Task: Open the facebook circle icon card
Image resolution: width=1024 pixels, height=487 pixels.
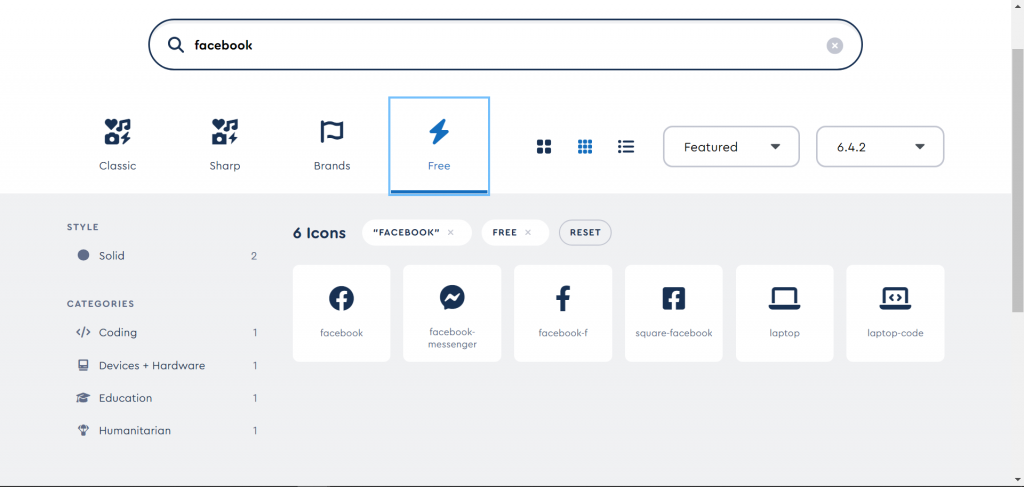Action: 342,313
